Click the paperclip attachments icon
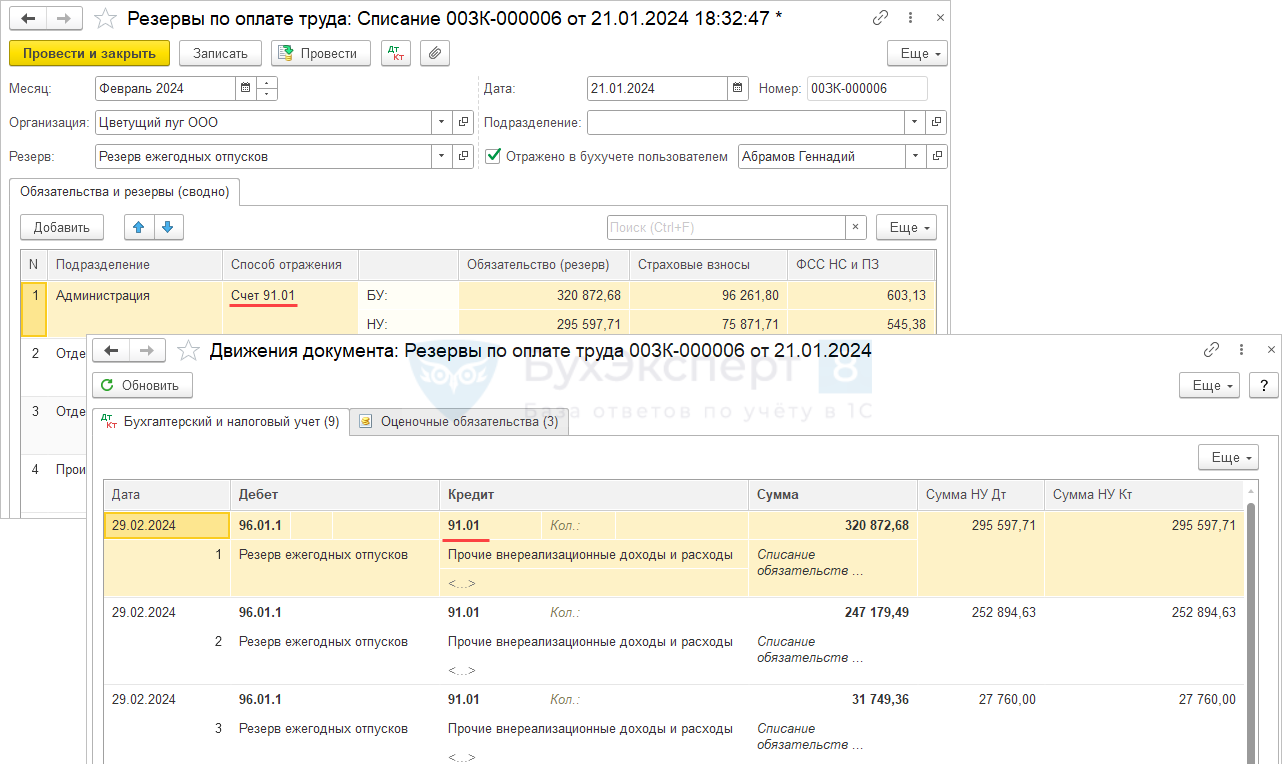Screen dimensions: 1282x764 [x=434, y=53]
